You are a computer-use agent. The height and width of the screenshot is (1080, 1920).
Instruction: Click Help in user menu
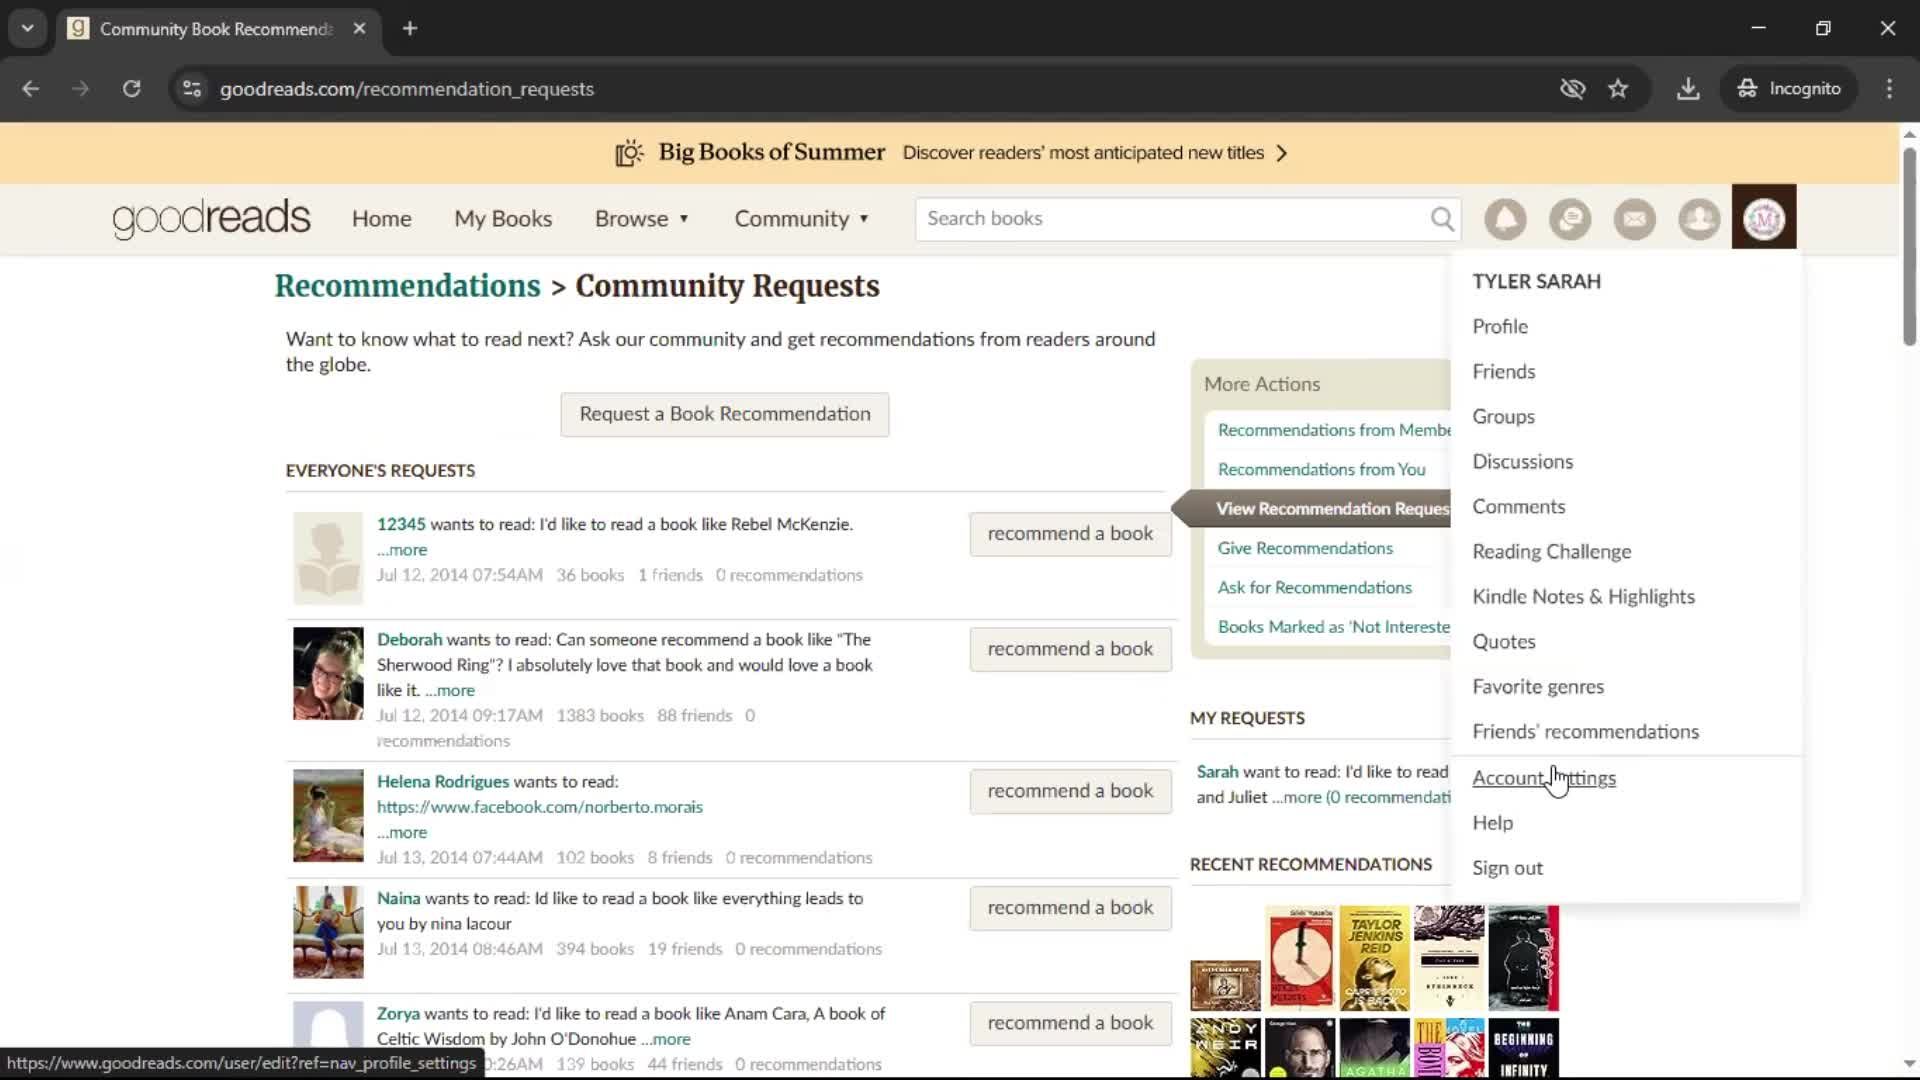[1492, 822]
